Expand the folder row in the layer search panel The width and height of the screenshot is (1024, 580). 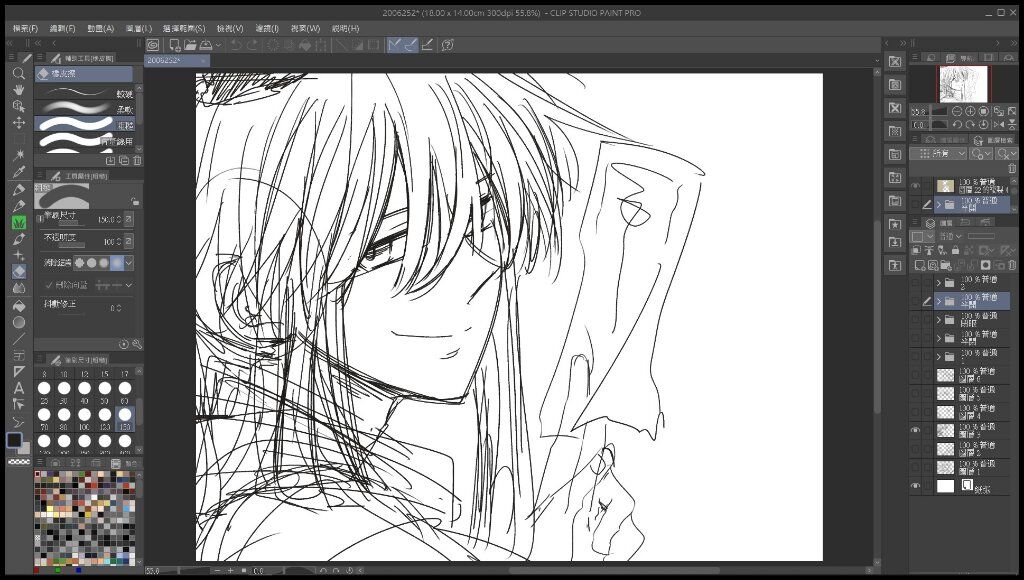coord(938,204)
